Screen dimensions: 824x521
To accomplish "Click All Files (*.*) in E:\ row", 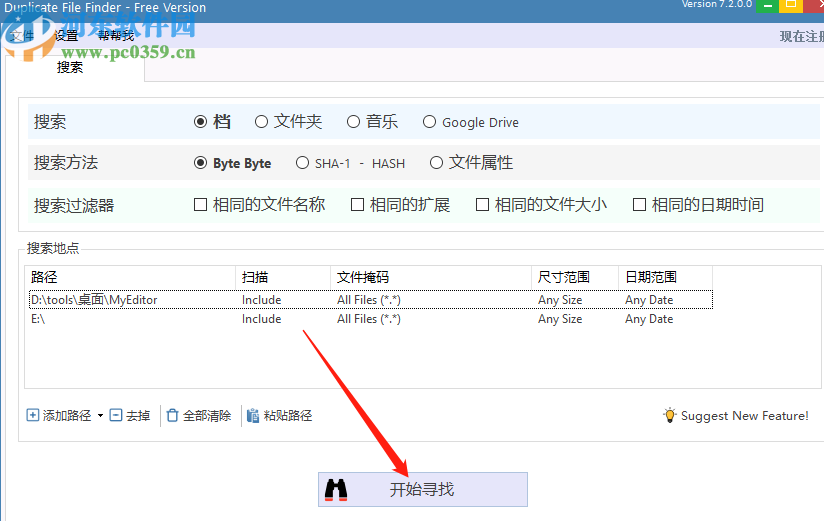I will tap(369, 319).
